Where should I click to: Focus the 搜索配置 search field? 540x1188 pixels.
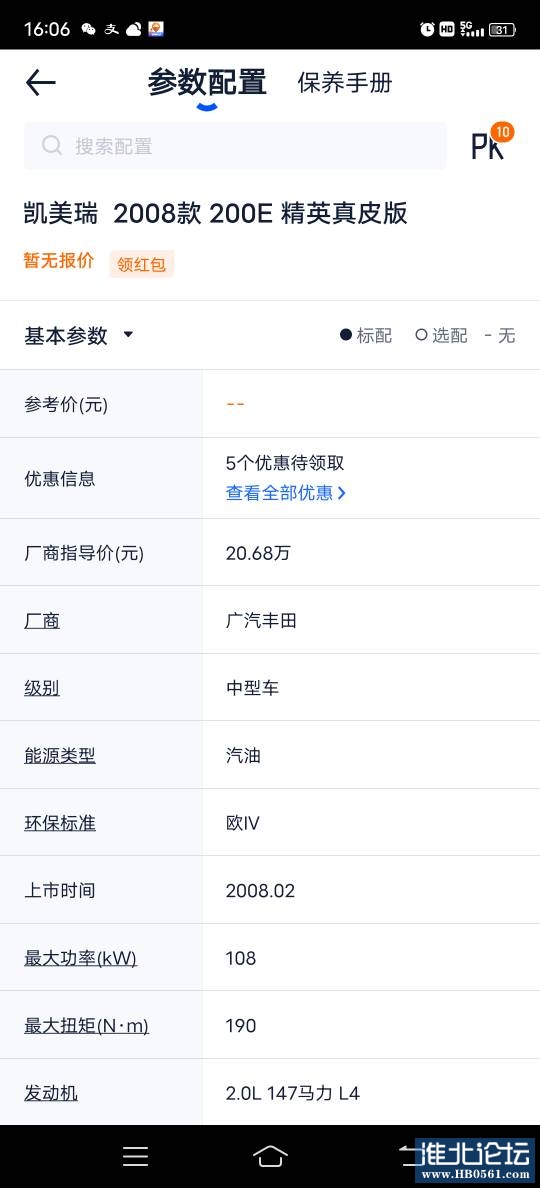coord(236,145)
